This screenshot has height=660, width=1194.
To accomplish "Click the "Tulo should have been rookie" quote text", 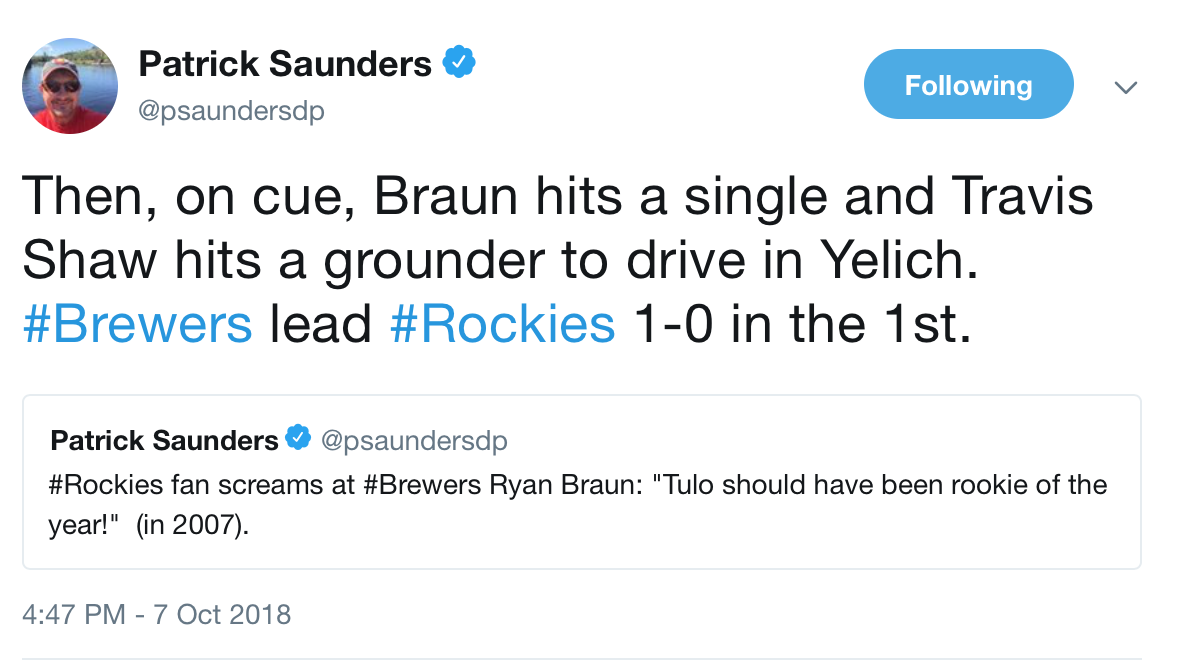I will (852, 486).
